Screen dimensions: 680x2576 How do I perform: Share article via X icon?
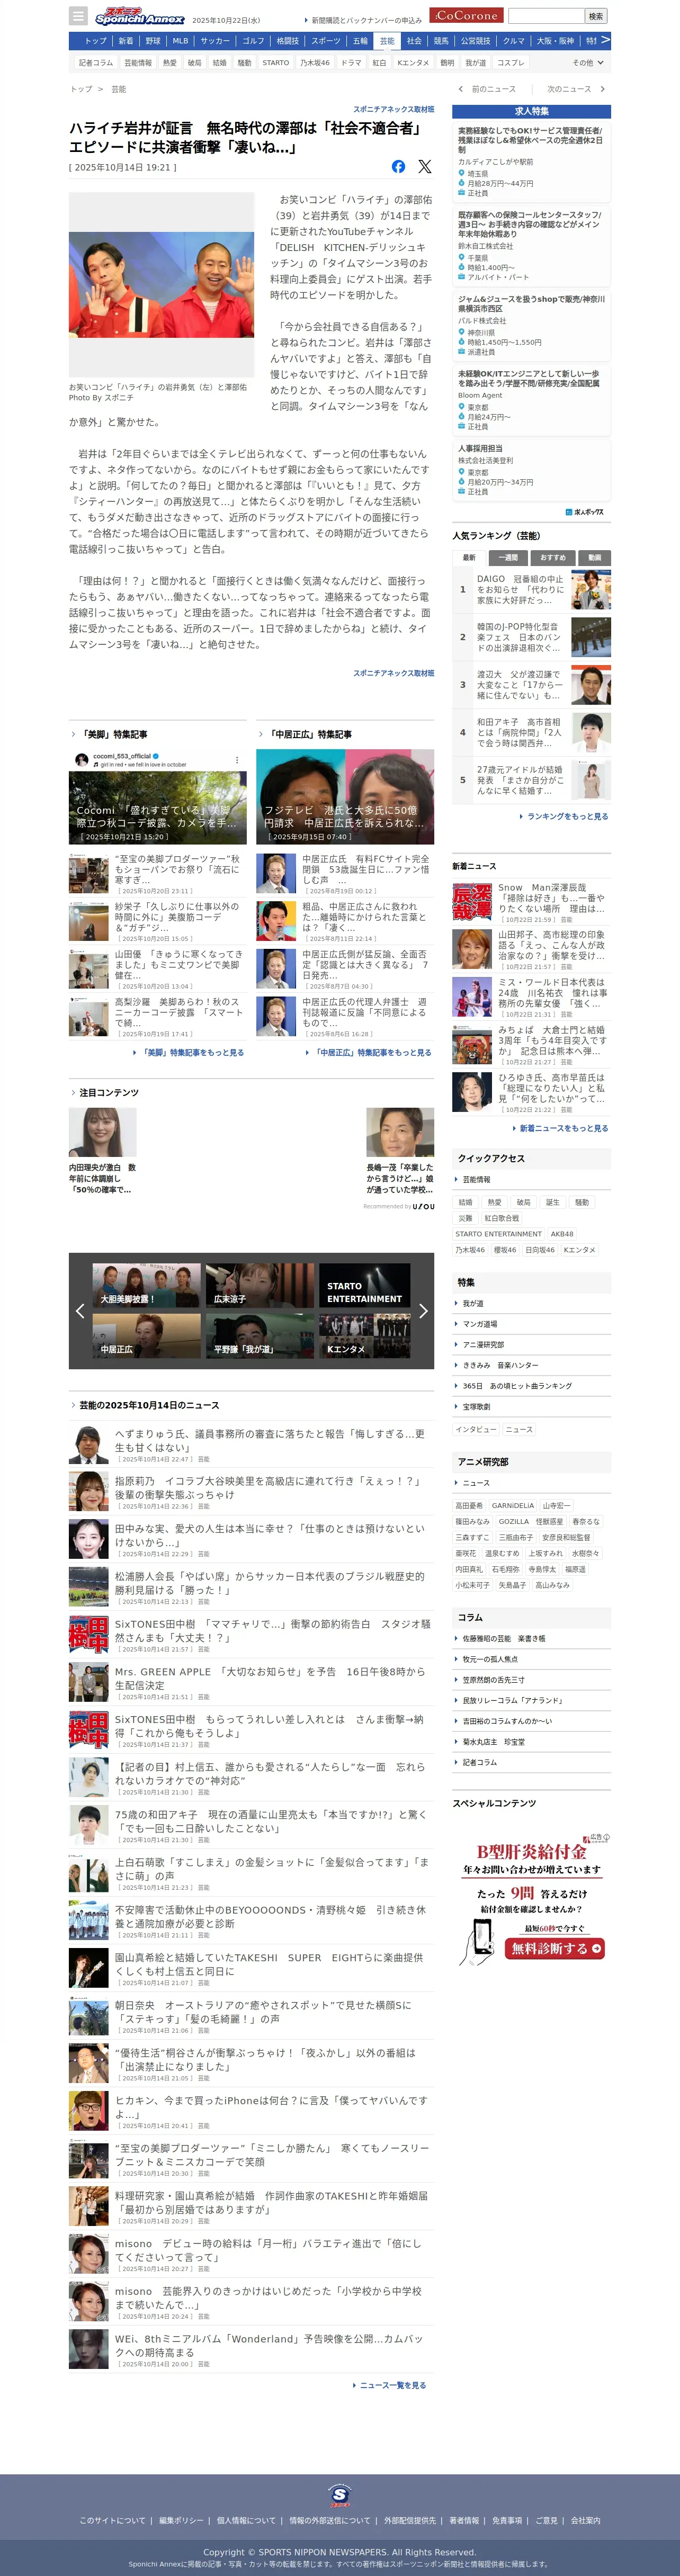click(425, 167)
